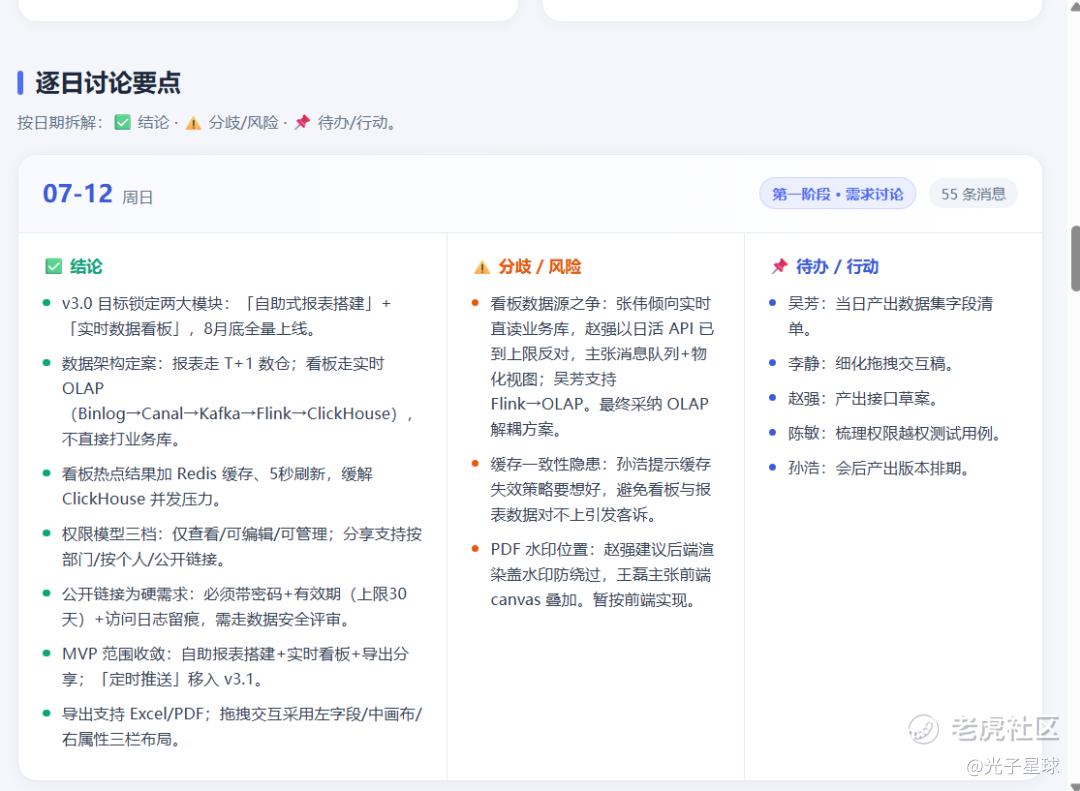Screen dimensions: 1080x791
Task: Click the 第一阶段 · 需求讨论 tag
Action: click(838, 194)
